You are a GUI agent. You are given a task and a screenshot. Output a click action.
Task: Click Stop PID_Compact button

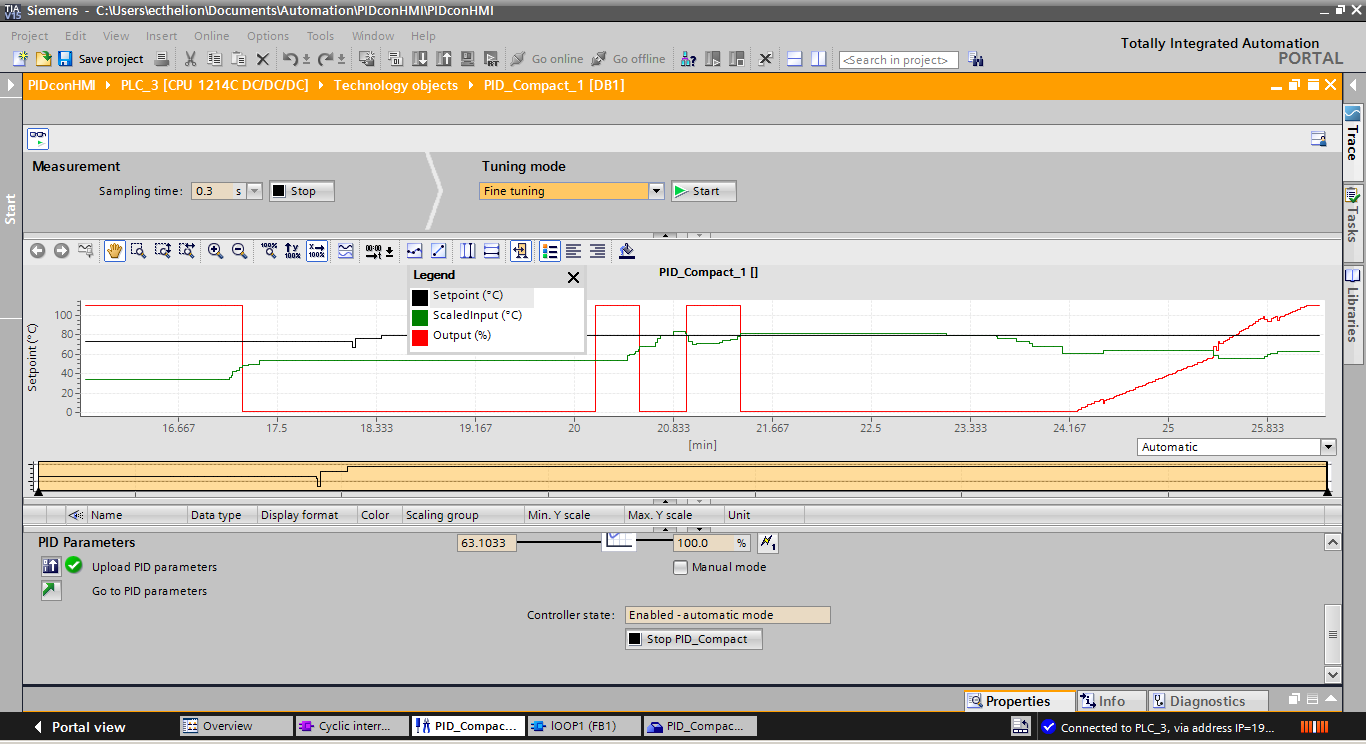[694, 639]
